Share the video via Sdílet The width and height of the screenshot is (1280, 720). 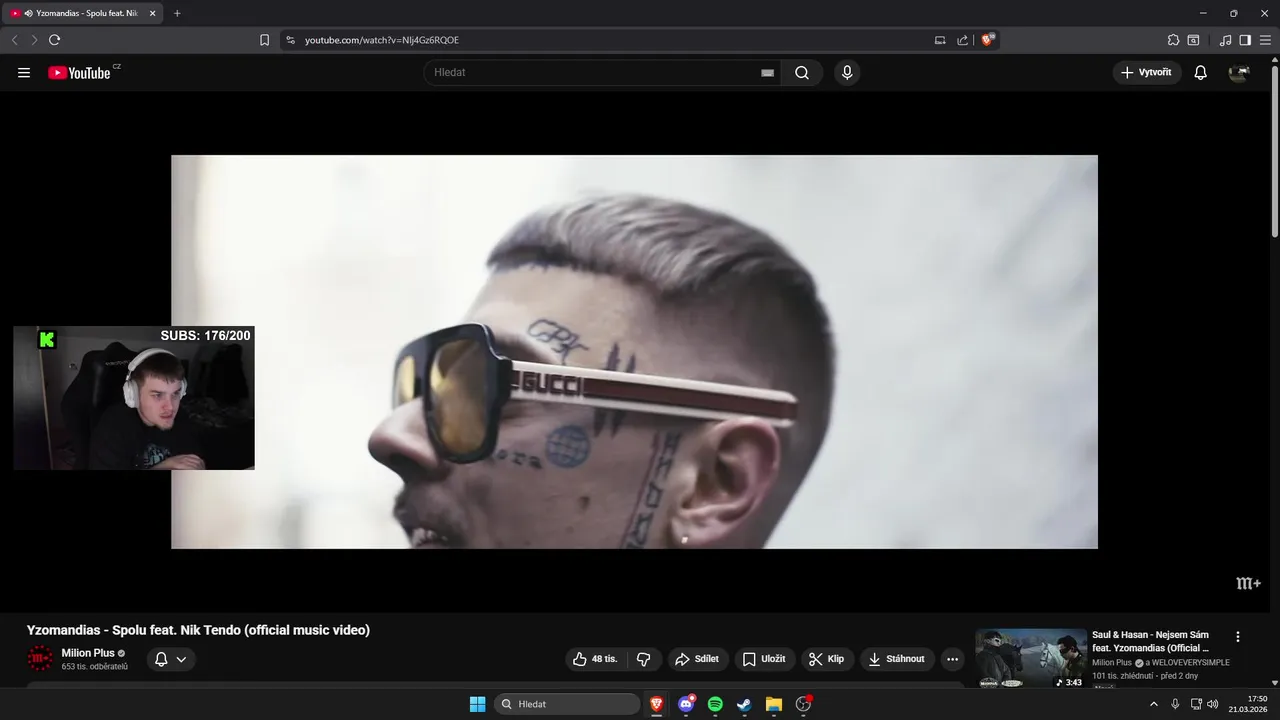698,659
